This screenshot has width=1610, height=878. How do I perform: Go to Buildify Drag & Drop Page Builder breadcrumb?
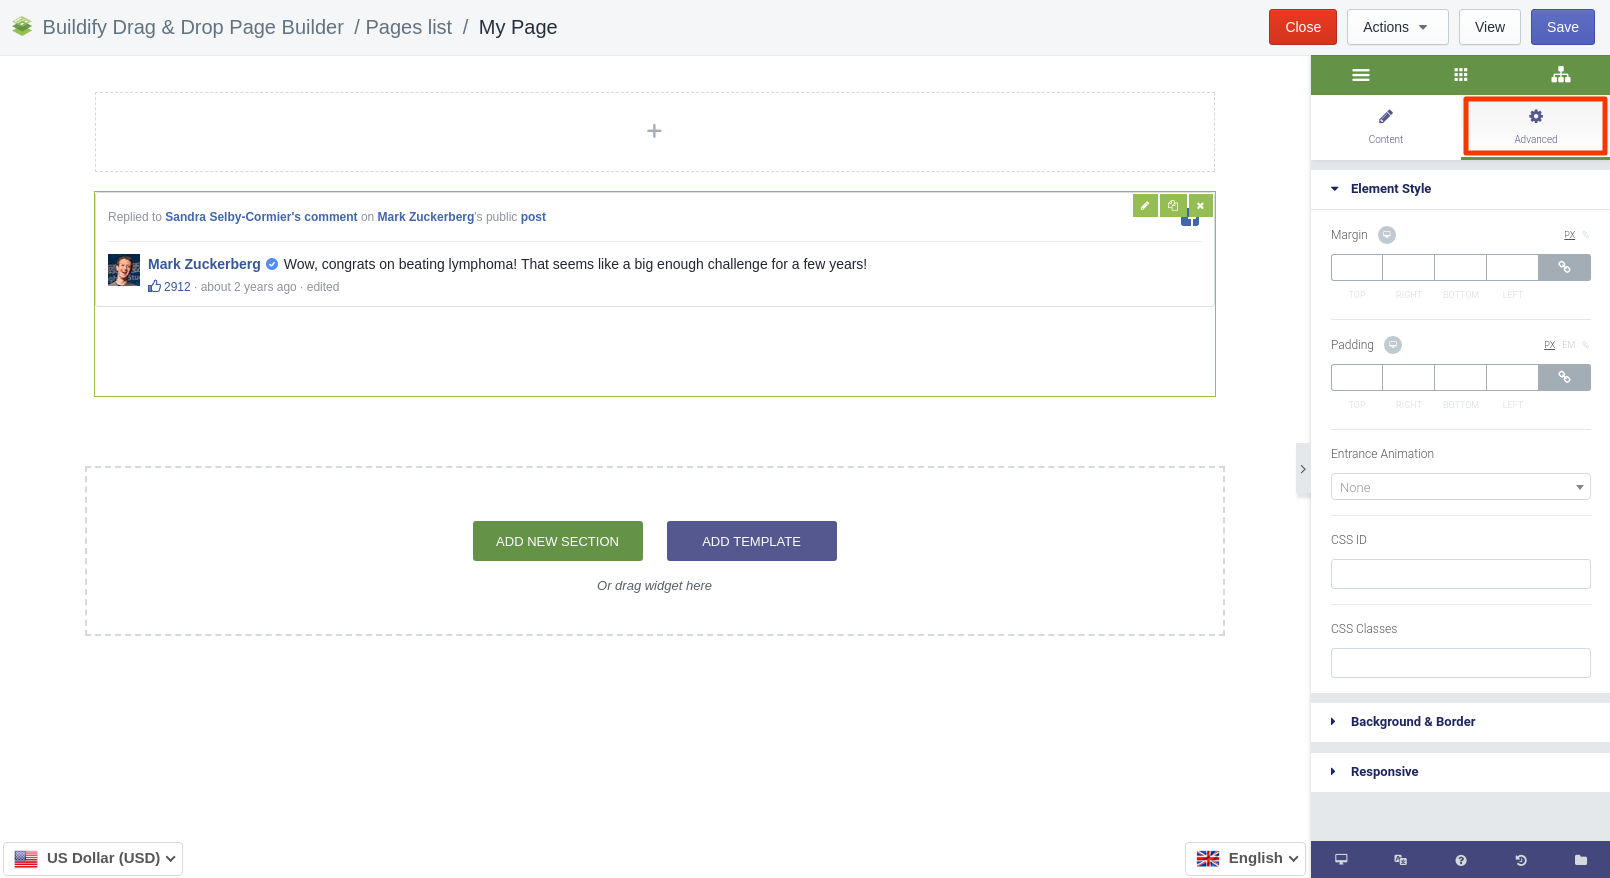(193, 27)
